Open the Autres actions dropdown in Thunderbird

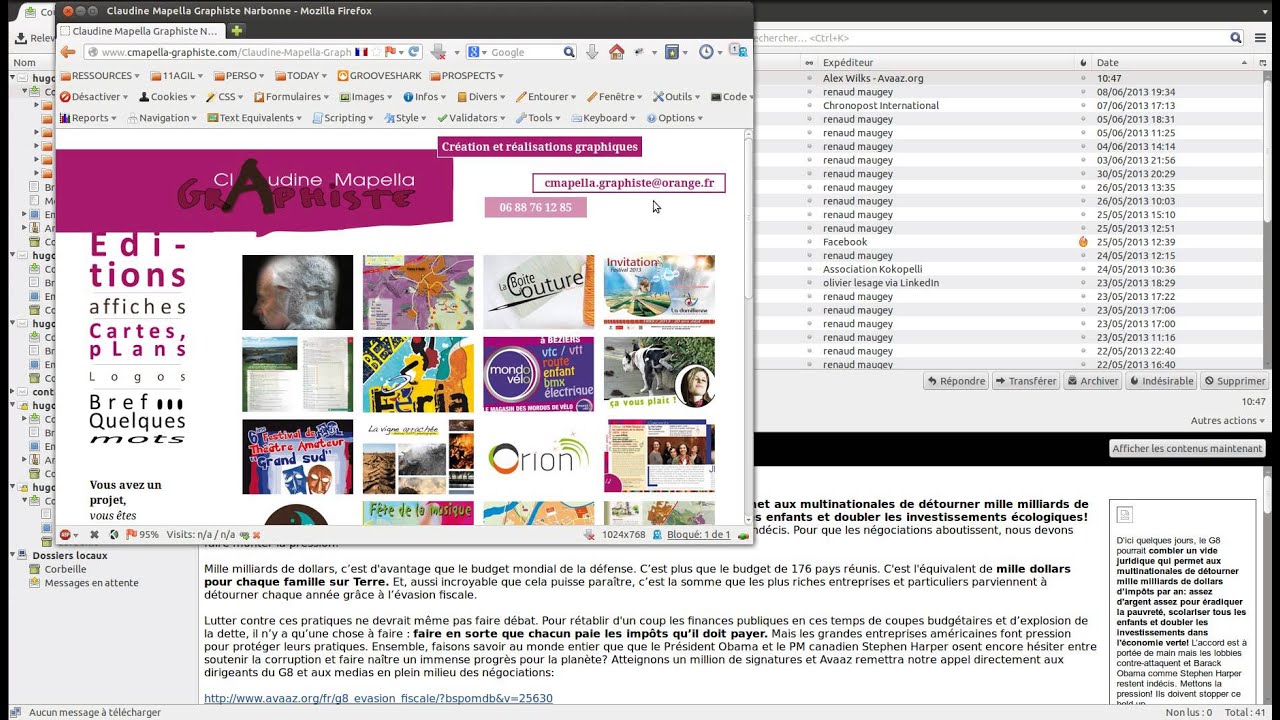[1227, 420]
